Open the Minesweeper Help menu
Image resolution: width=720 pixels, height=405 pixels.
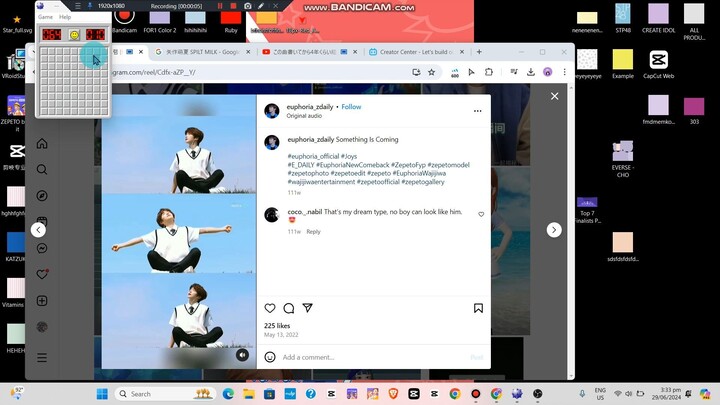65,17
